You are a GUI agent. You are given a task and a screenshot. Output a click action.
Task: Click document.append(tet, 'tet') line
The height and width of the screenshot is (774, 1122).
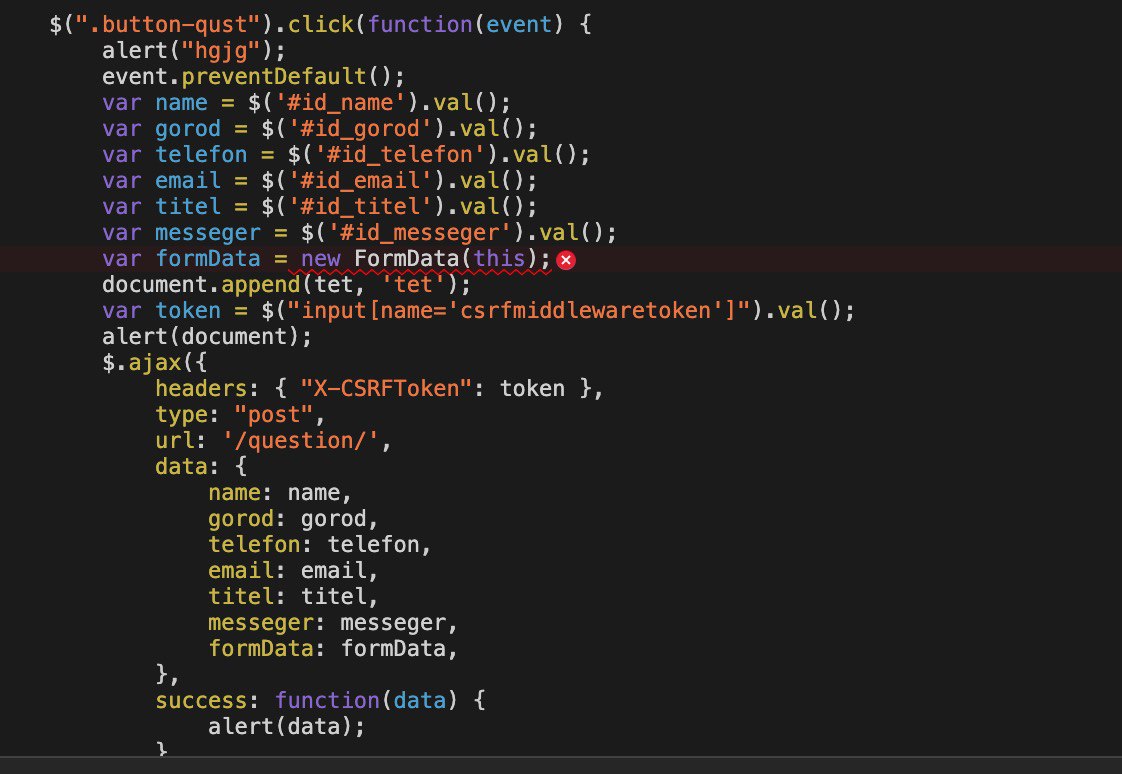[286, 285]
